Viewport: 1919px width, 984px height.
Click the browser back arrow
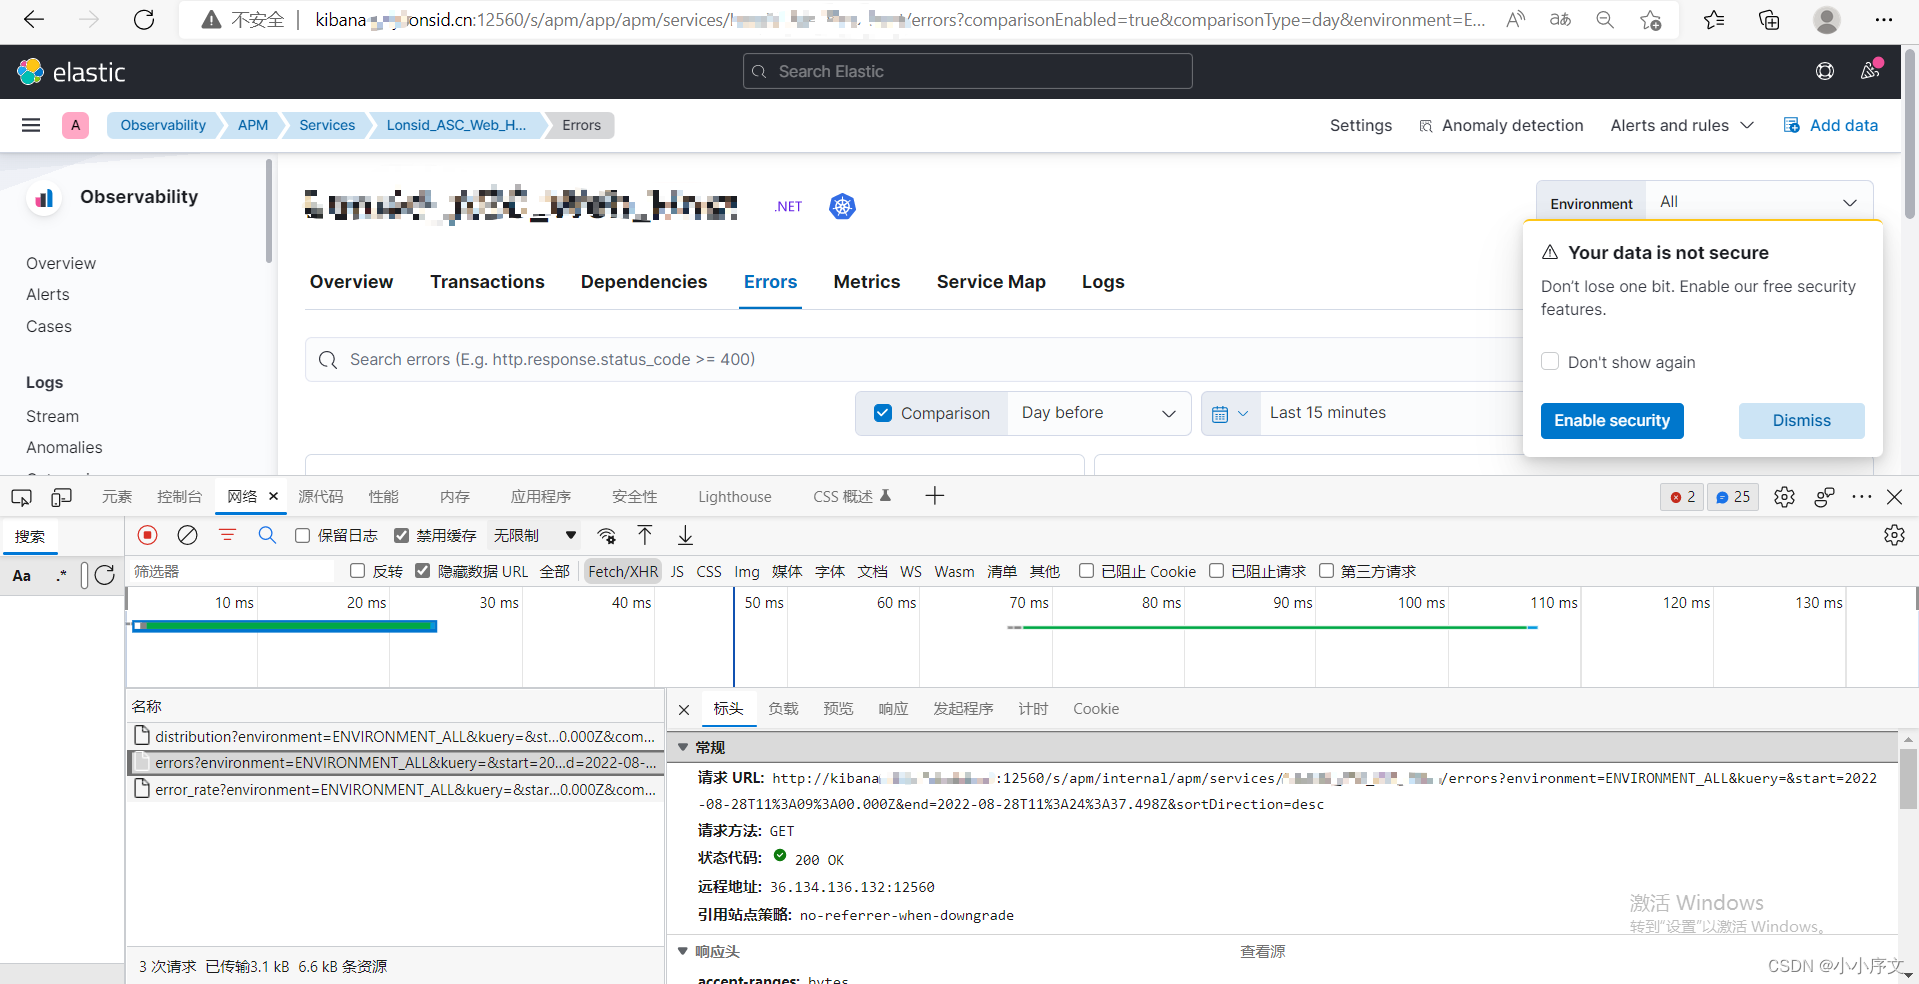pos(34,20)
